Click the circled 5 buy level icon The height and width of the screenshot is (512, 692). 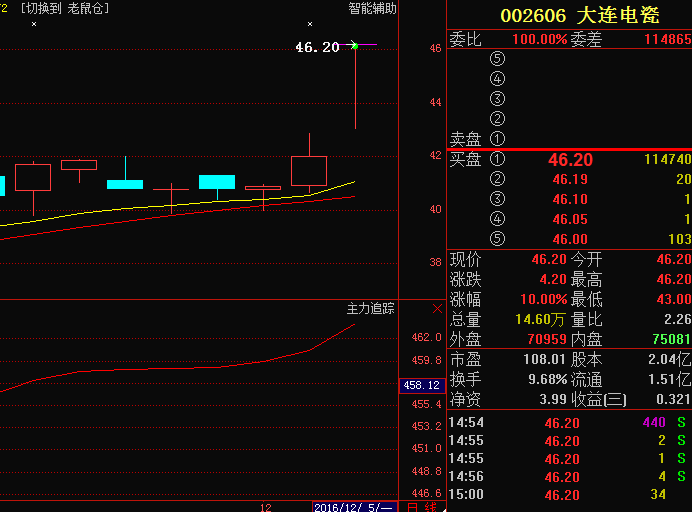click(497, 239)
